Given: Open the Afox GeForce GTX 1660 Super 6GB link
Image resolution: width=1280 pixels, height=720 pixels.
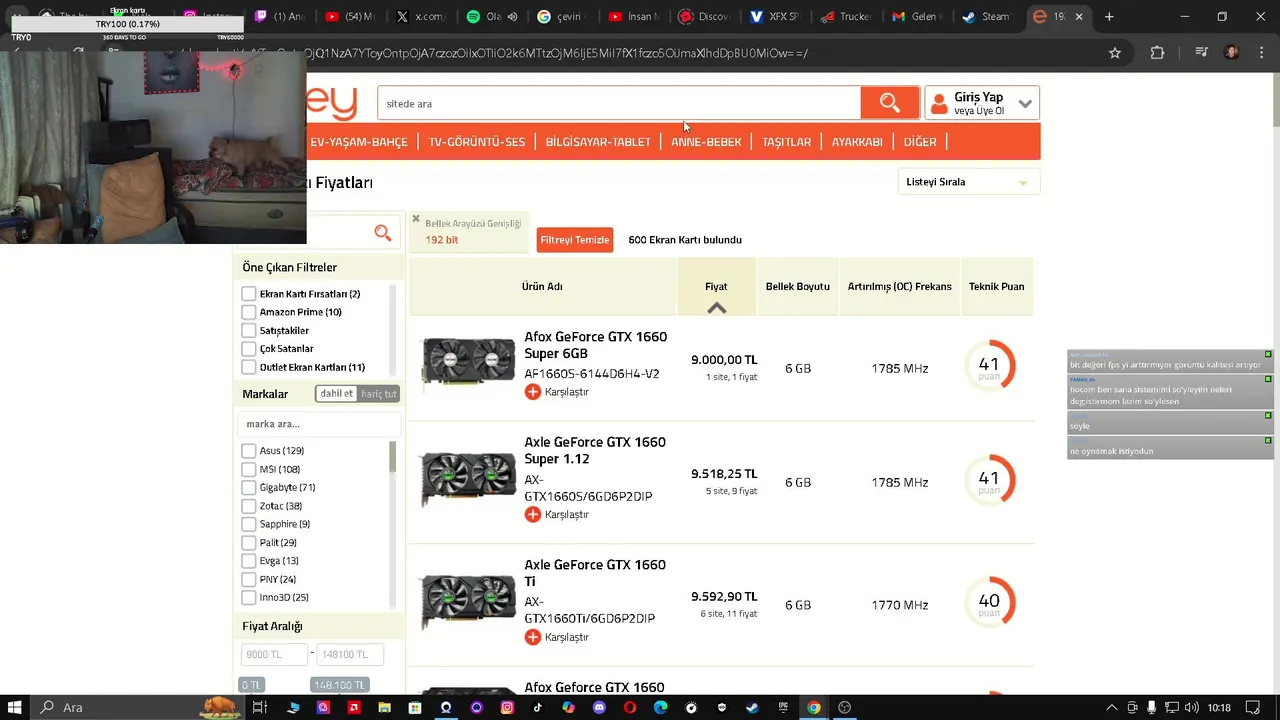Looking at the screenshot, I should tap(595, 345).
